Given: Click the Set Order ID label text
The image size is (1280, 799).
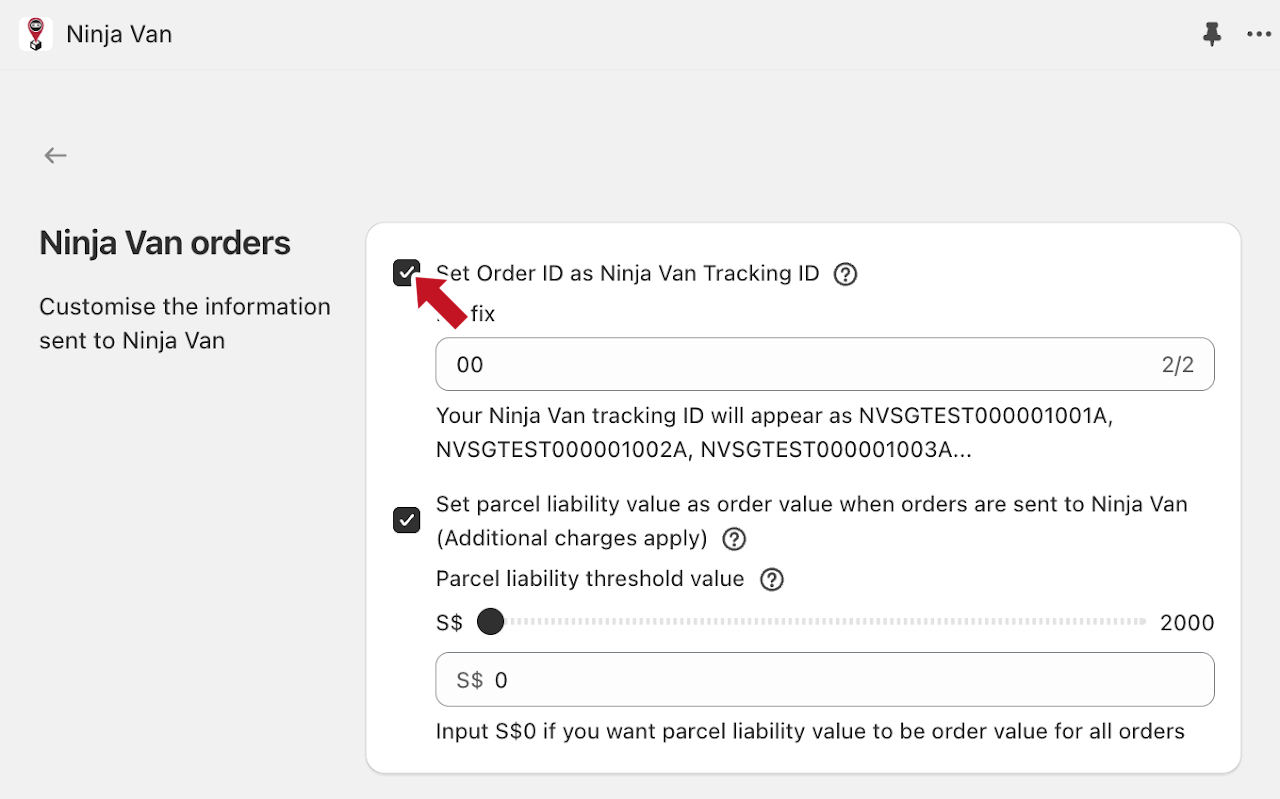Looking at the screenshot, I should (x=630, y=274).
